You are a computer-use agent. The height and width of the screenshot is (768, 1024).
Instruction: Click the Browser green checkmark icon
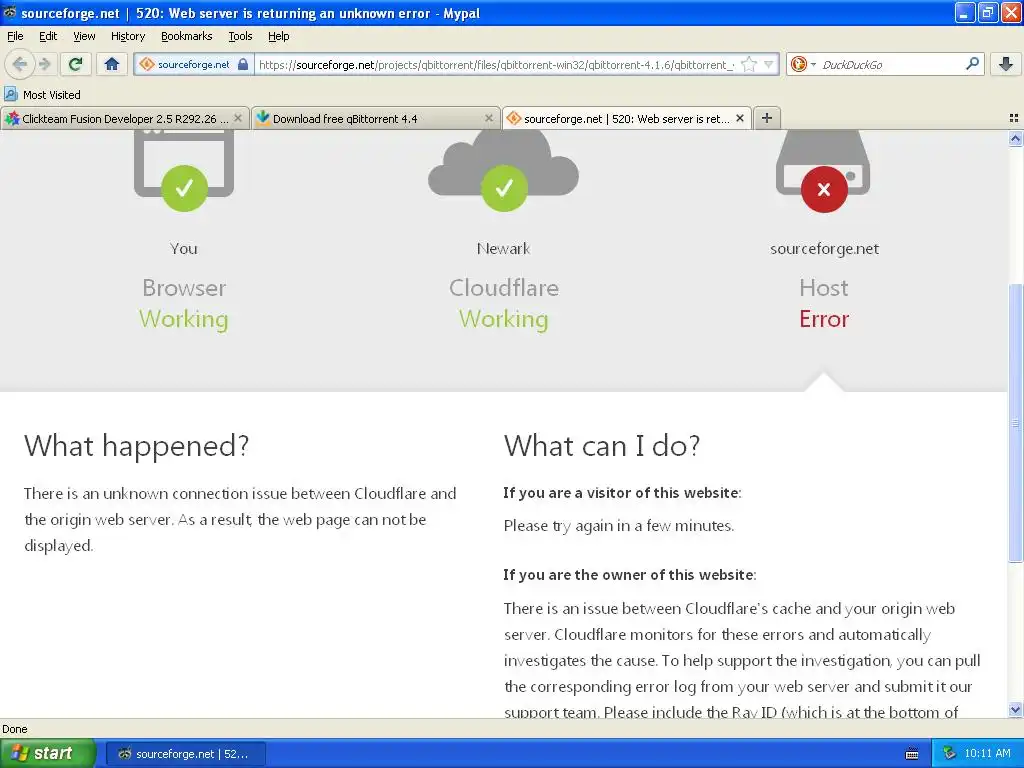pos(184,188)
